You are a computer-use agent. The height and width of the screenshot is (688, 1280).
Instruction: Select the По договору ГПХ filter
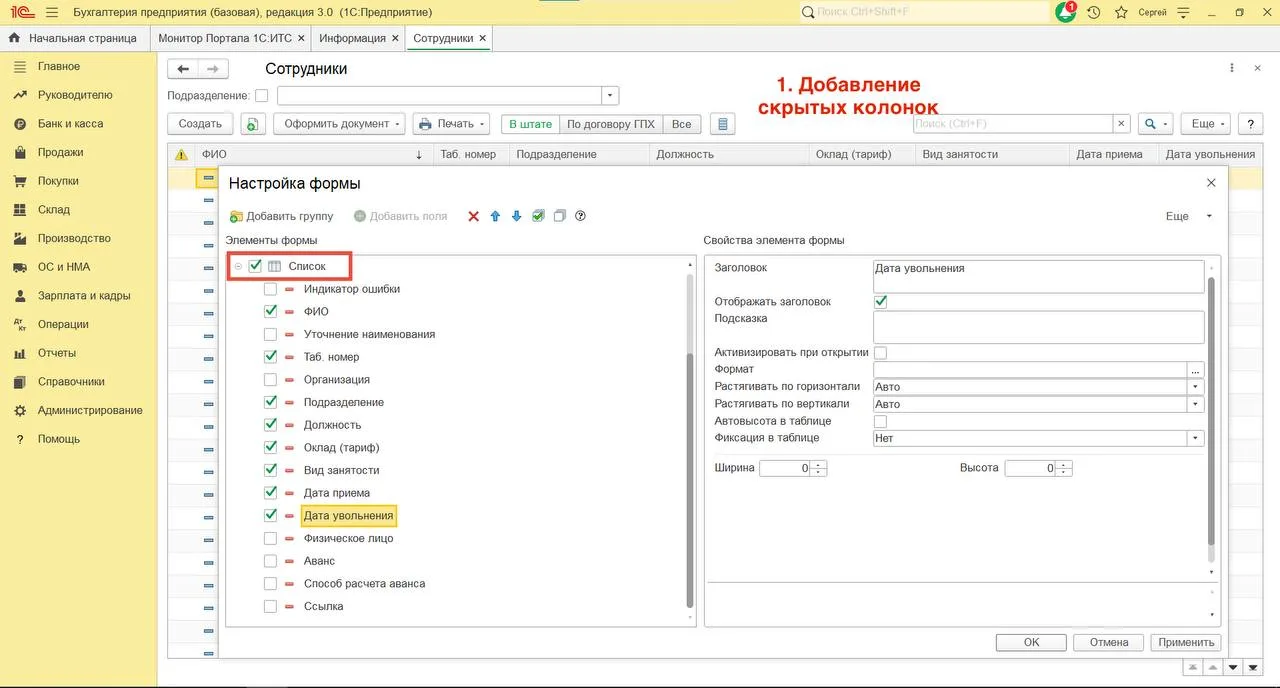pyautogui.click(x=611, y=124)
